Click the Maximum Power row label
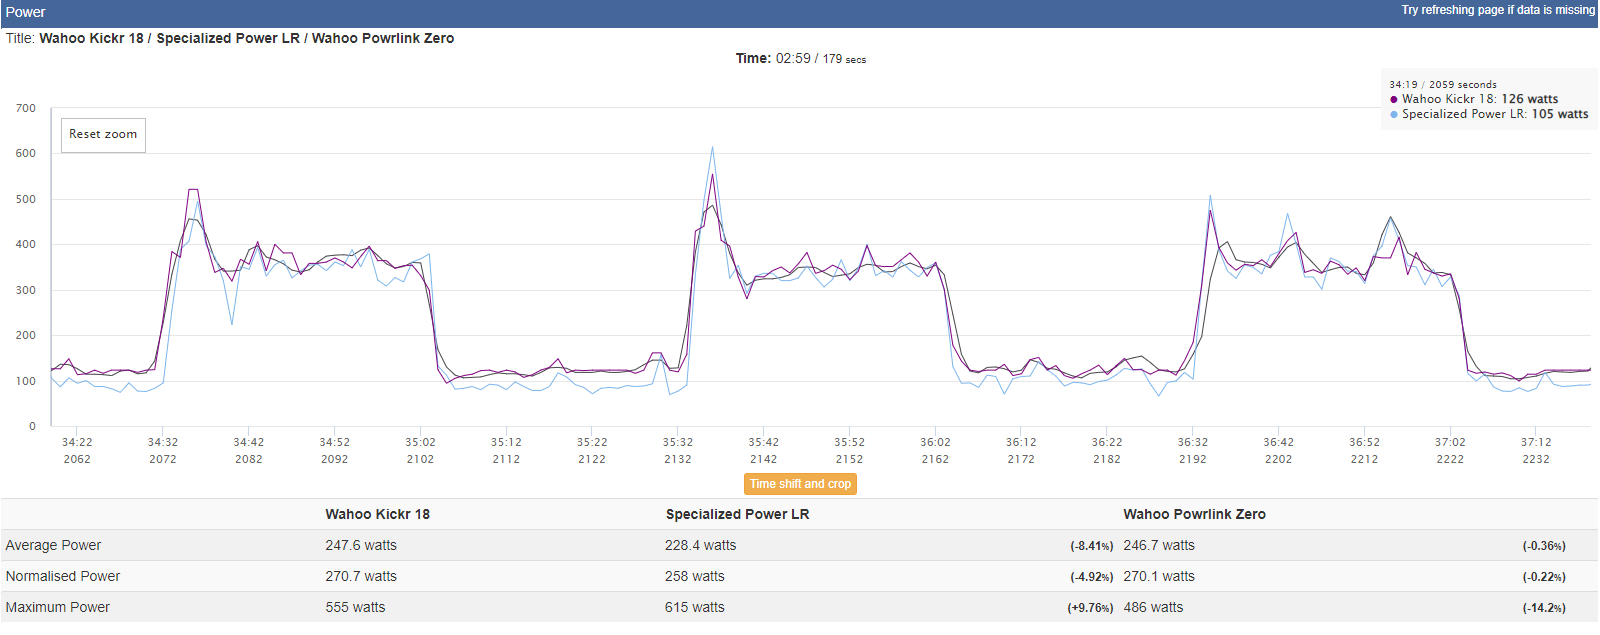The height and width of the screenshot is (635, 1600). 57,607
